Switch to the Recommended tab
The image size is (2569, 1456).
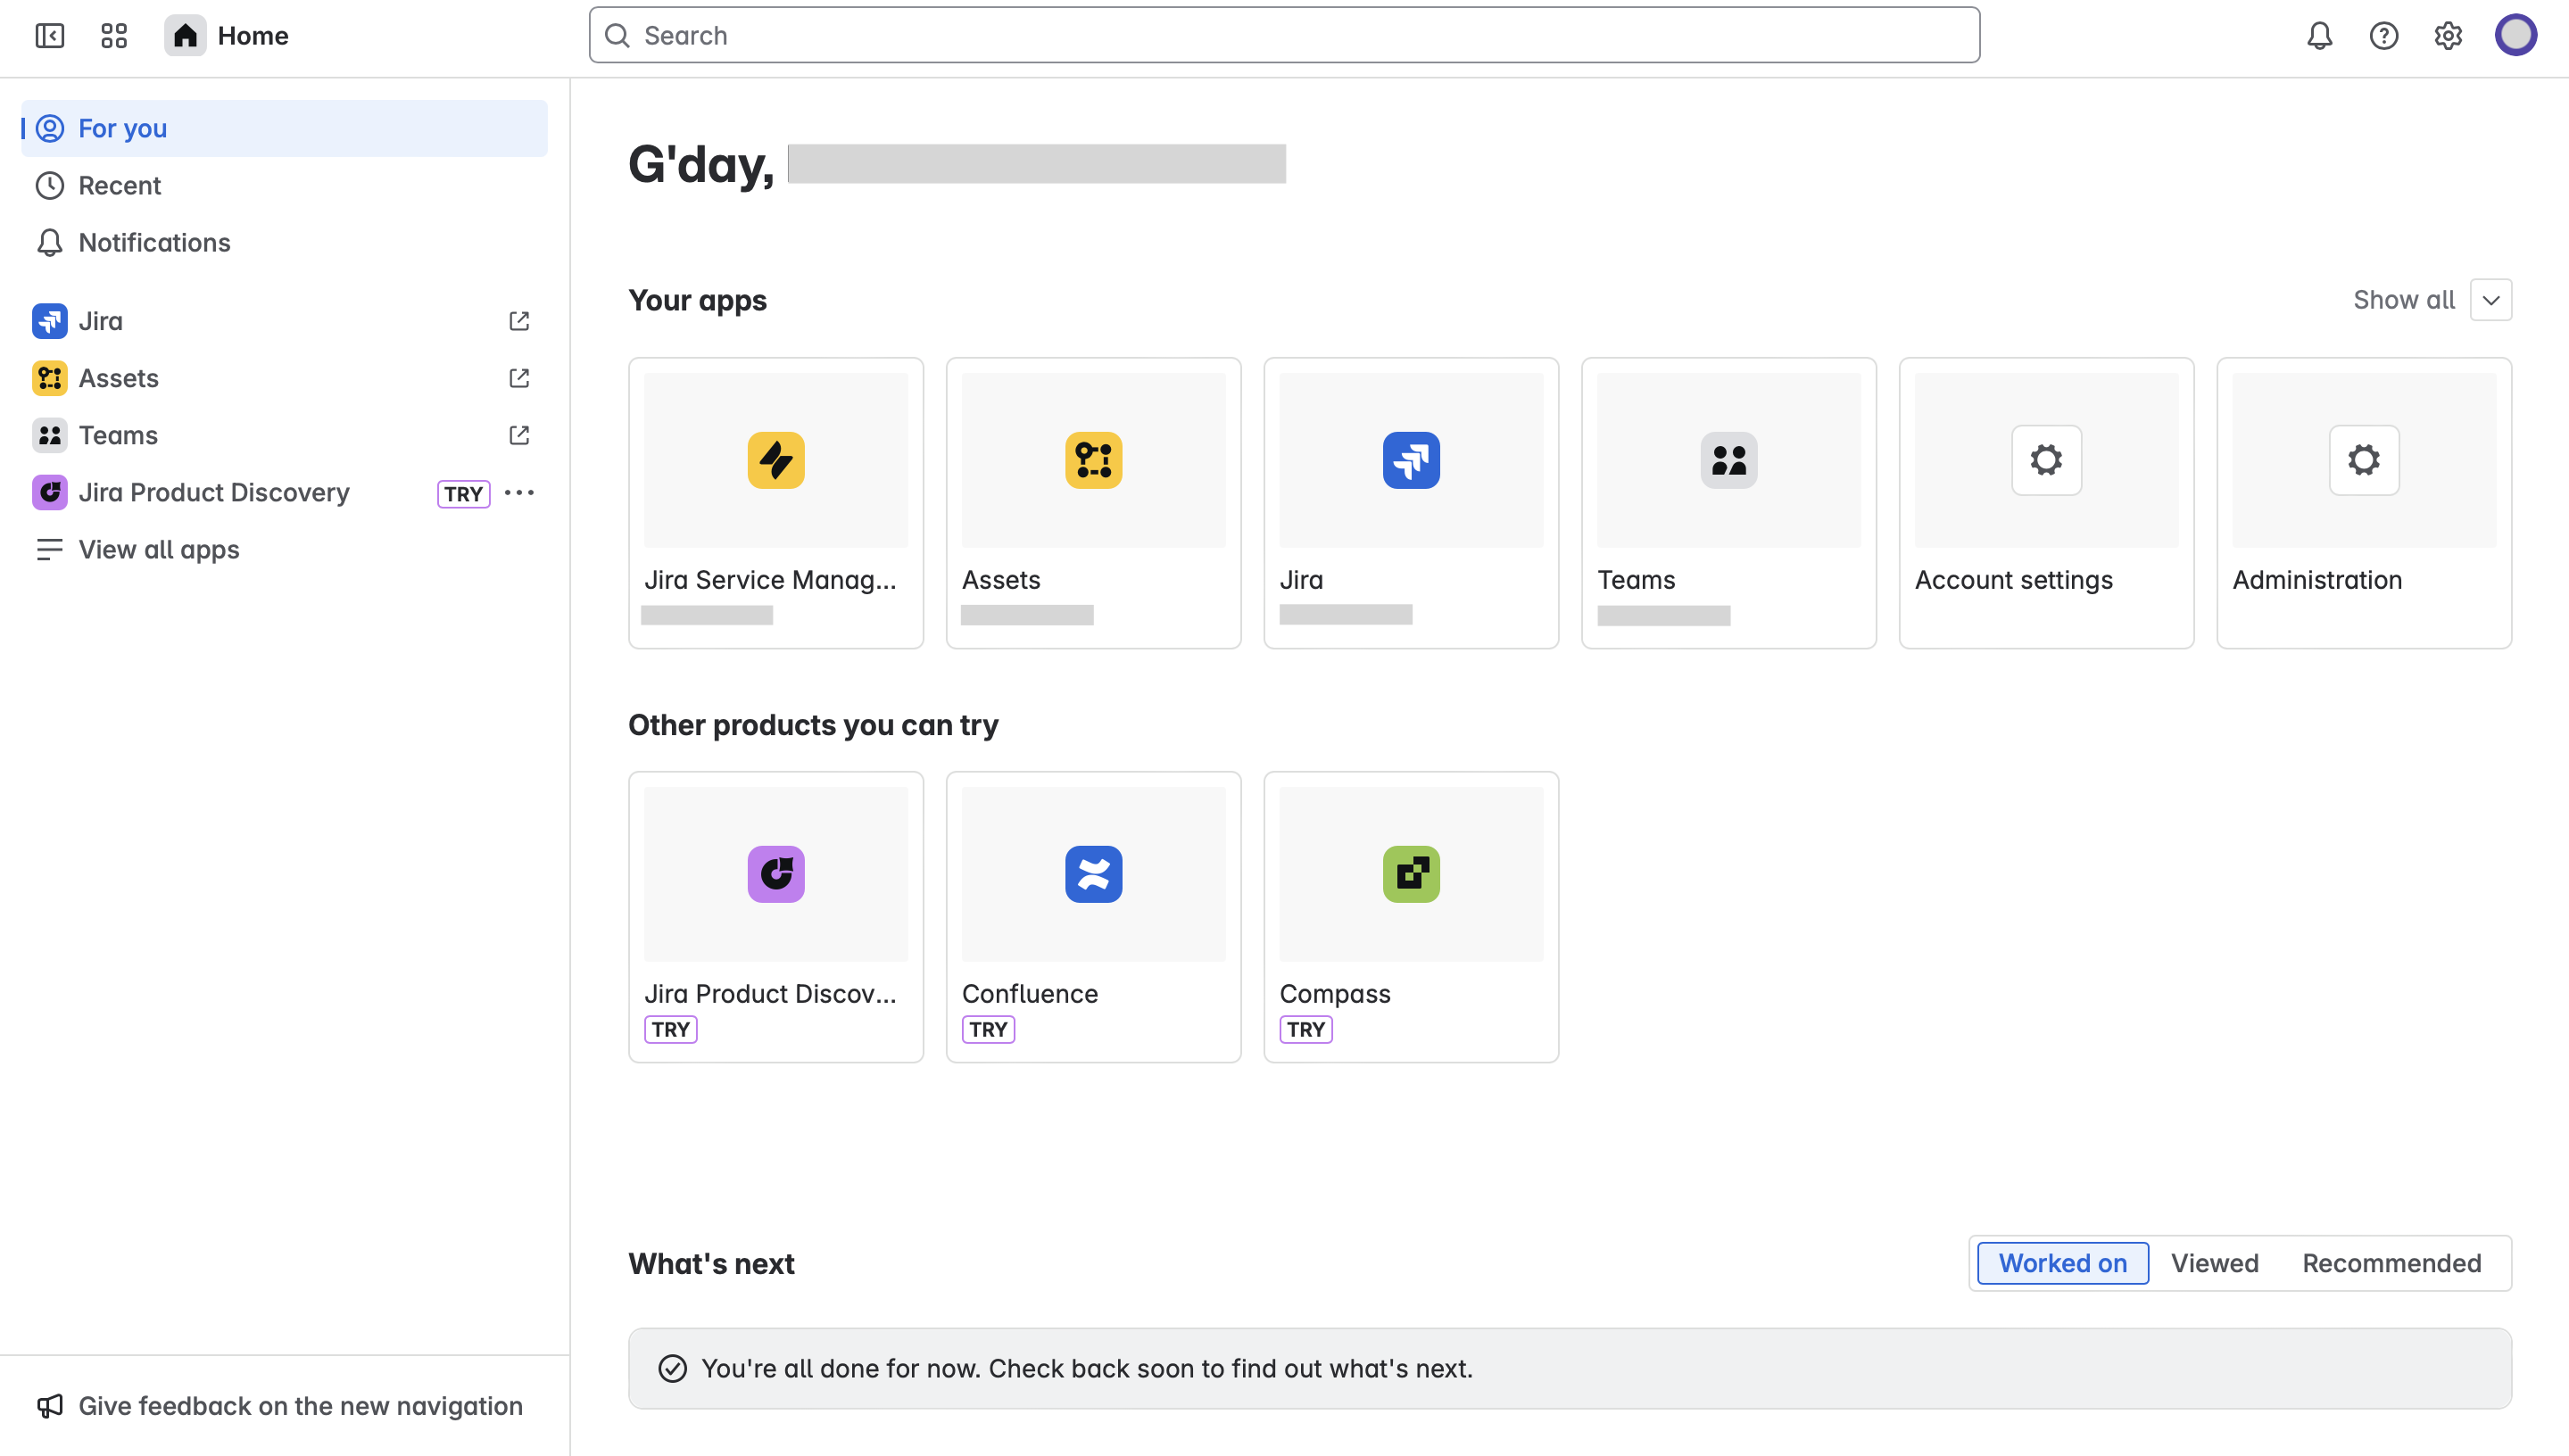coord(2392,1263)
